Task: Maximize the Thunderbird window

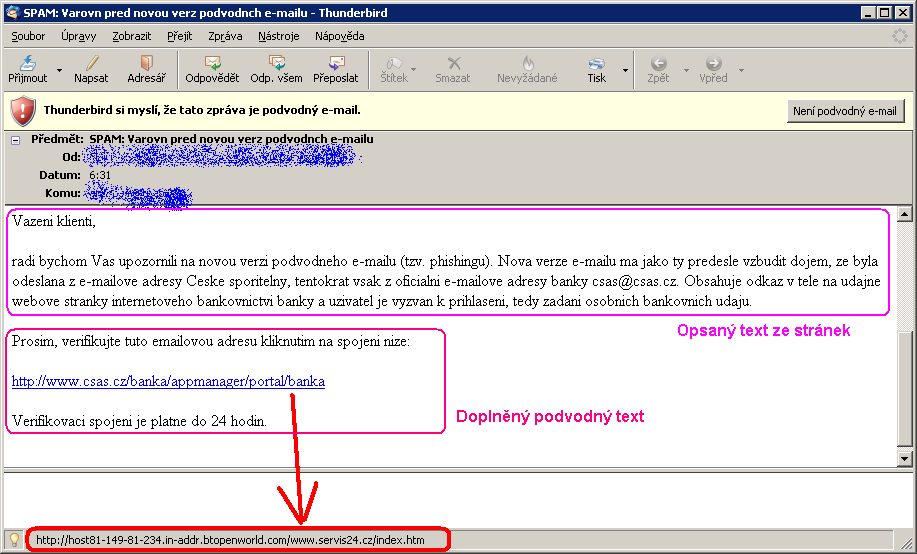Action: tap(885, 13)
